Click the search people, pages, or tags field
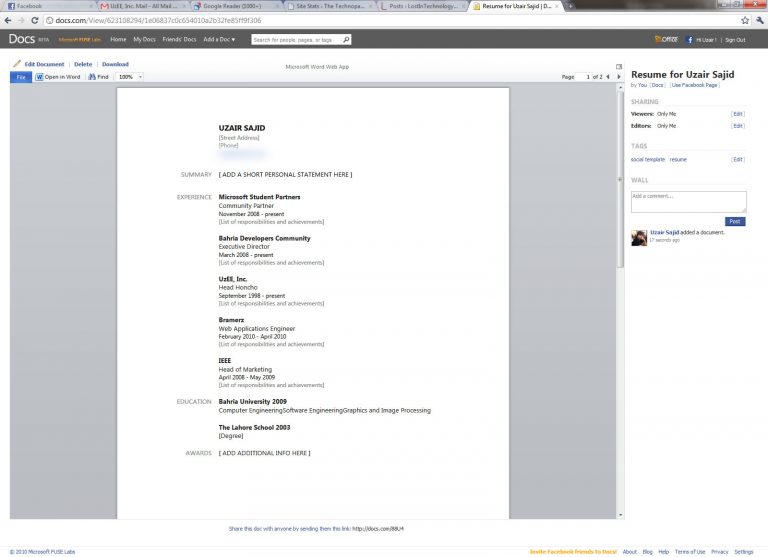Image resolution: width=768 pixels, height=557 pixels. pos(296,40)
